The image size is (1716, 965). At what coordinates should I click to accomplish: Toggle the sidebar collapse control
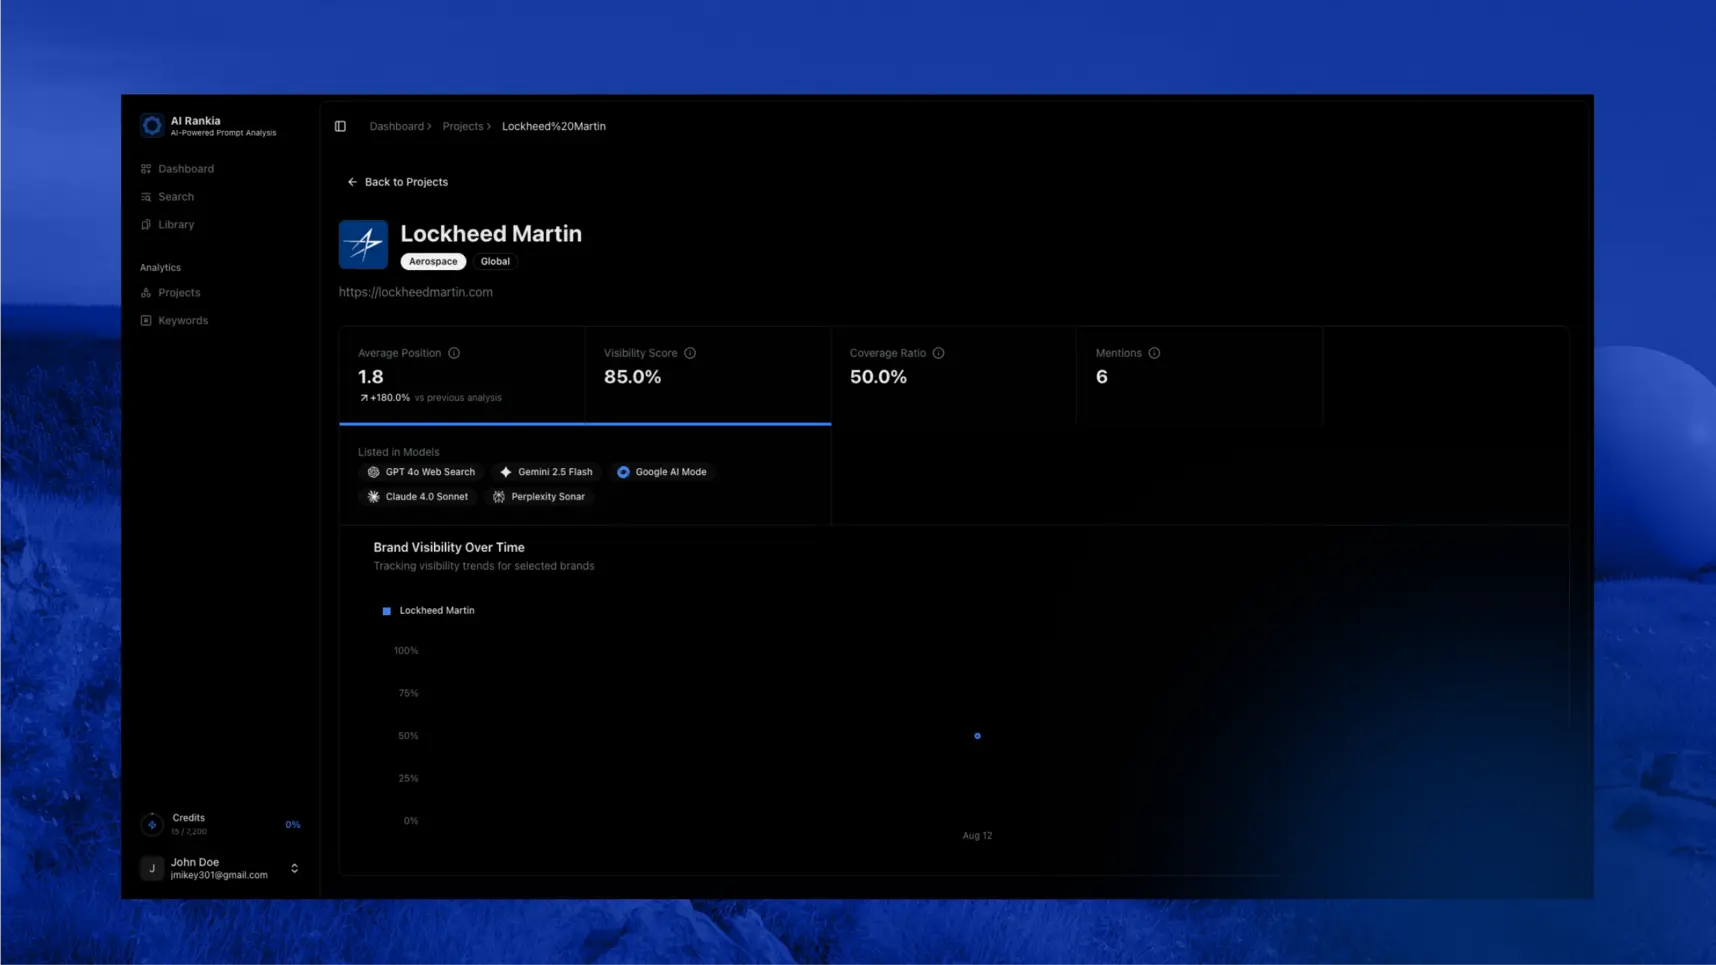tap(340, 126)
